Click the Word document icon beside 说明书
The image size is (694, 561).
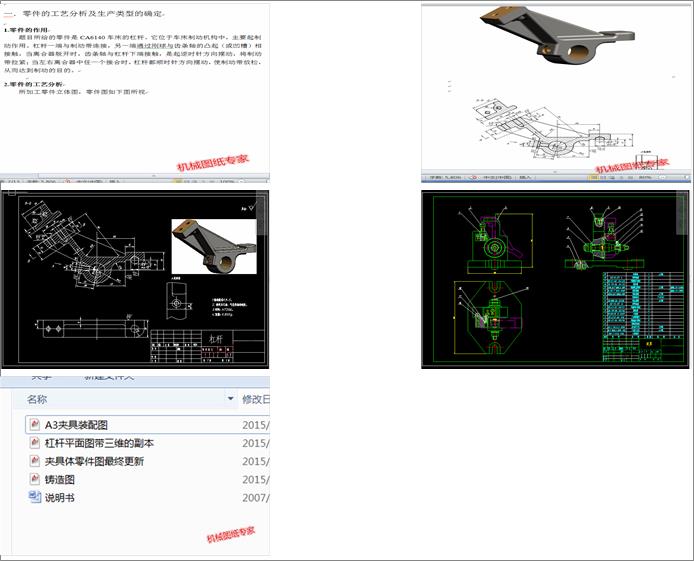[35, 497]
